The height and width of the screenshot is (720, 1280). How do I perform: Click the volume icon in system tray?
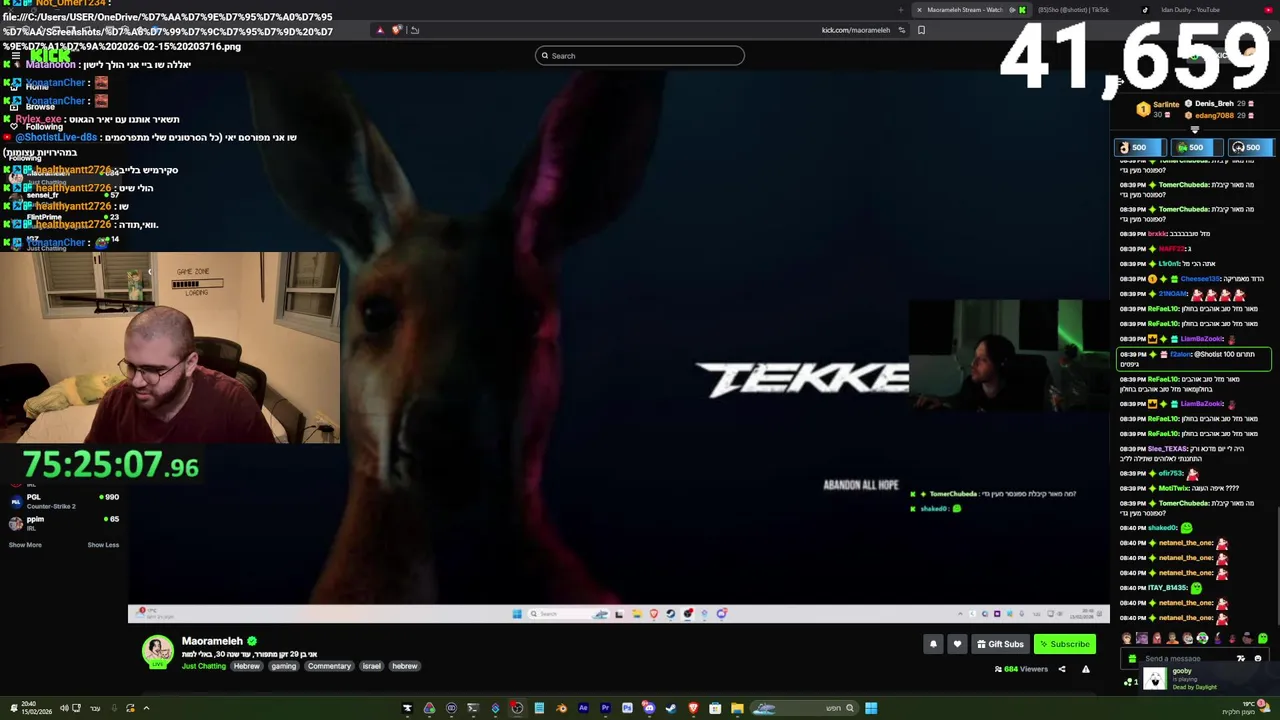pos(64,708)
